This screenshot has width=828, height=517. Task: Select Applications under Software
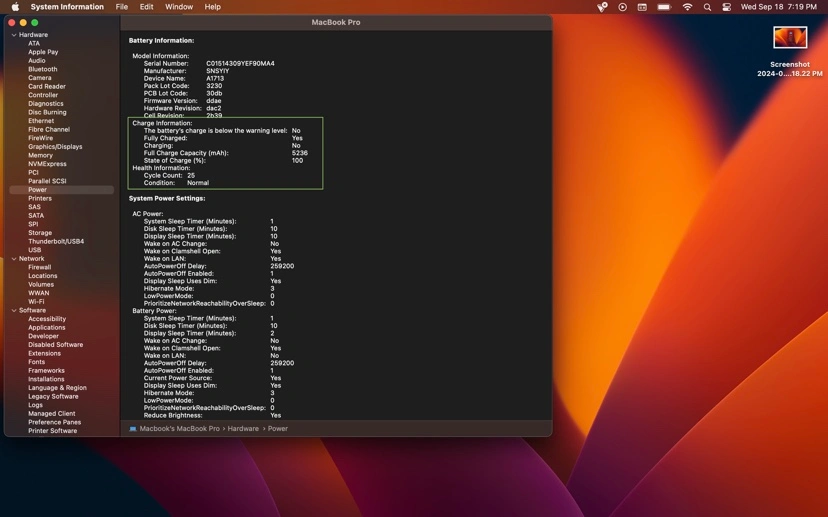click(x=46, y=327)
